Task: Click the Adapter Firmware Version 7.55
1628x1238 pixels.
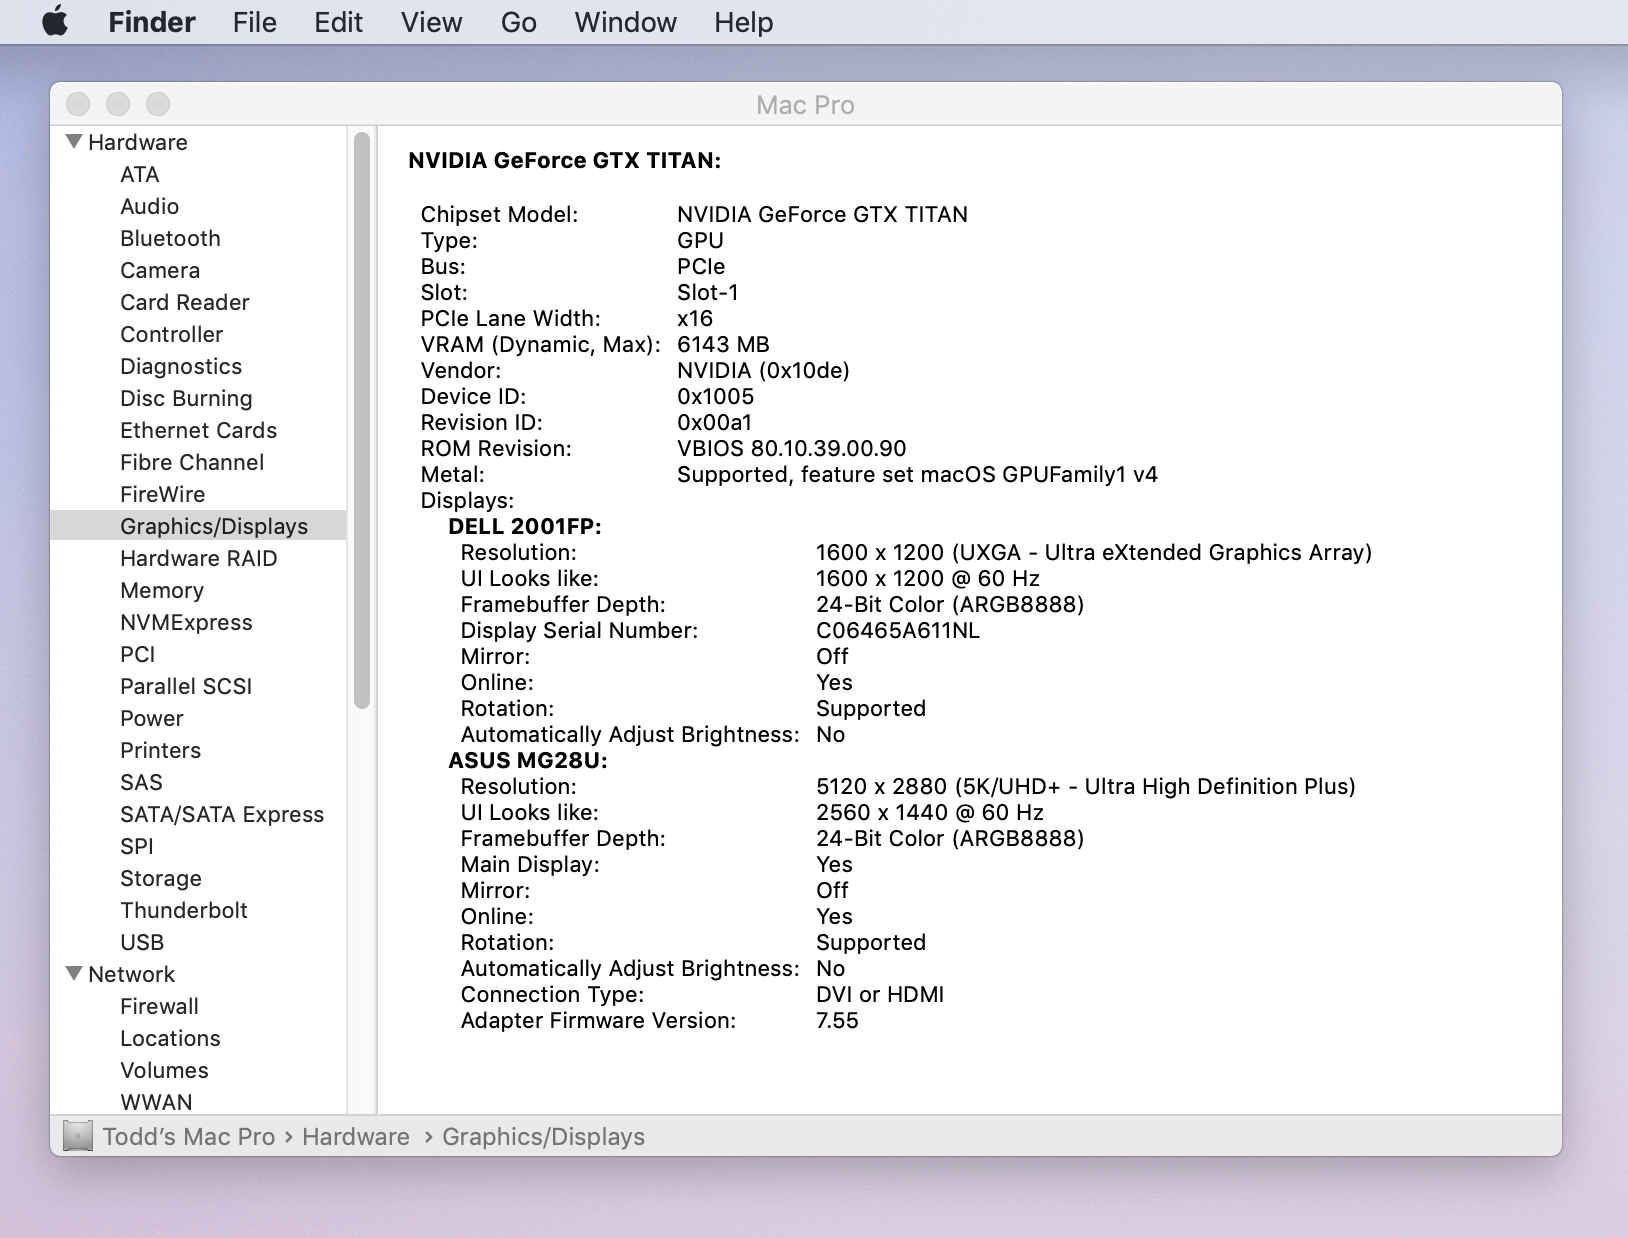Action: pos(837,1020)
